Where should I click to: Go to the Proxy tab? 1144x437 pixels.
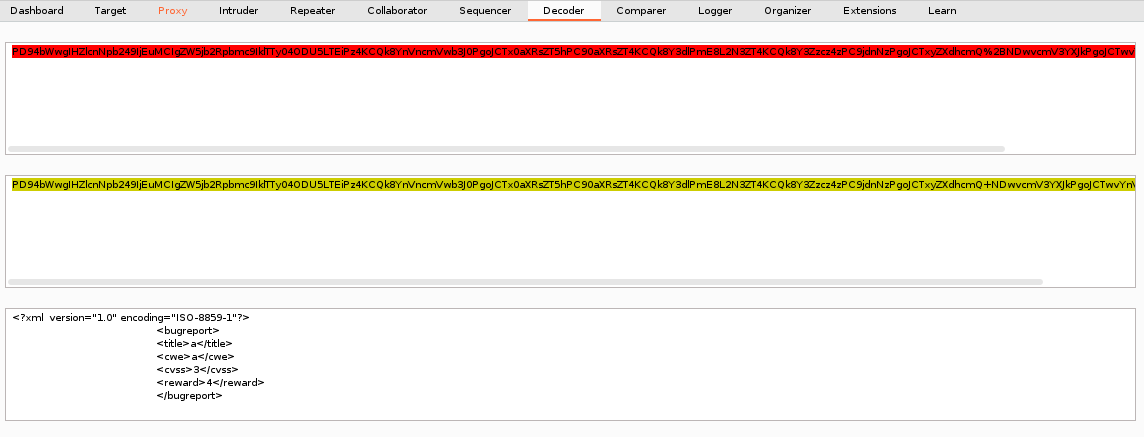tap(172, 11)
